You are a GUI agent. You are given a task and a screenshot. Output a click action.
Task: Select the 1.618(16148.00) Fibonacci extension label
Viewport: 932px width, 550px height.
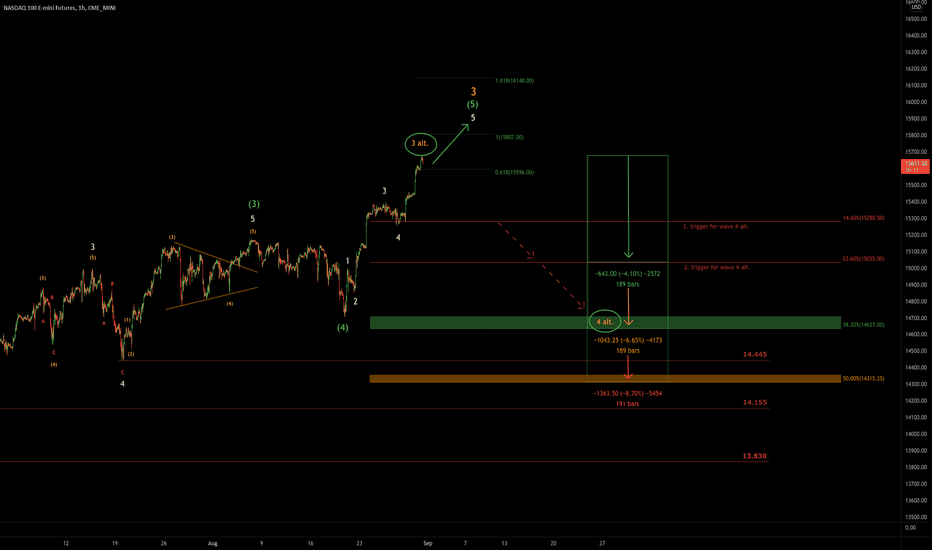514,80
